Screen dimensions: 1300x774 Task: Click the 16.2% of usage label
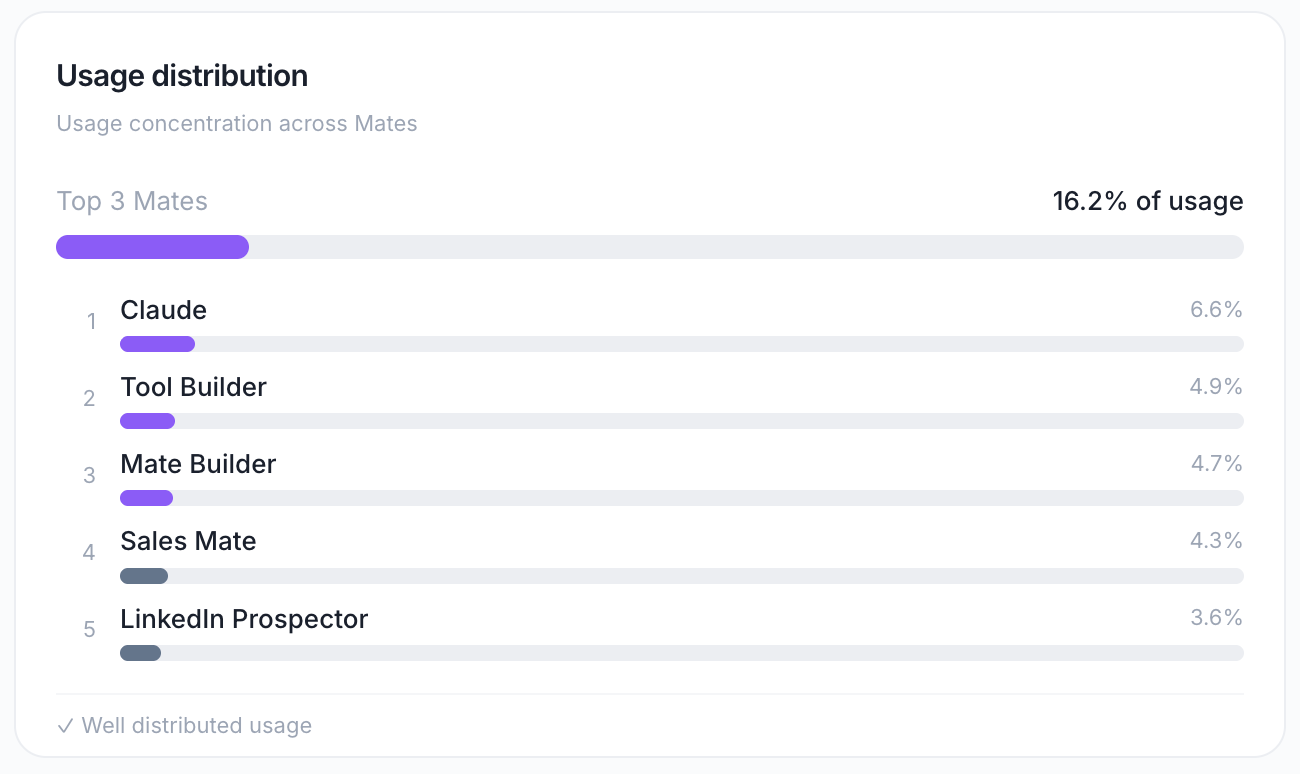click(1148, 201)
